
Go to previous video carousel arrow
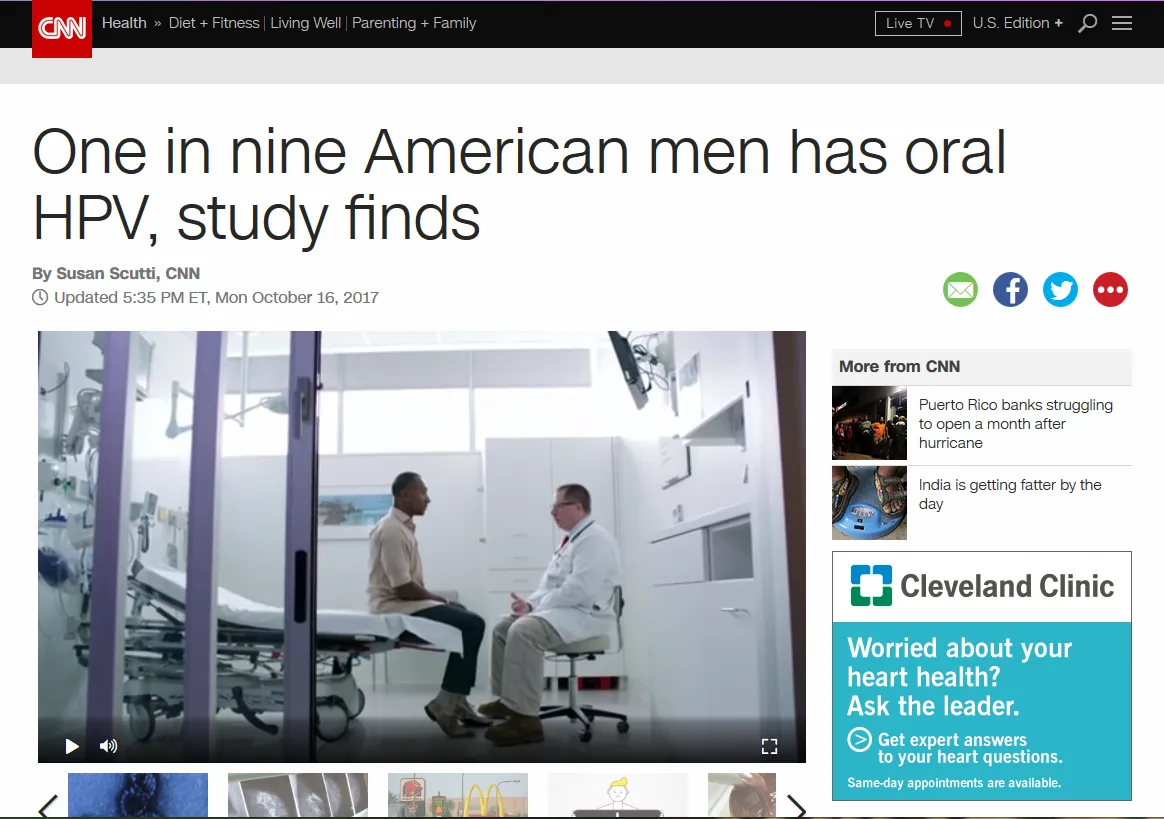[x=48, y=807]
